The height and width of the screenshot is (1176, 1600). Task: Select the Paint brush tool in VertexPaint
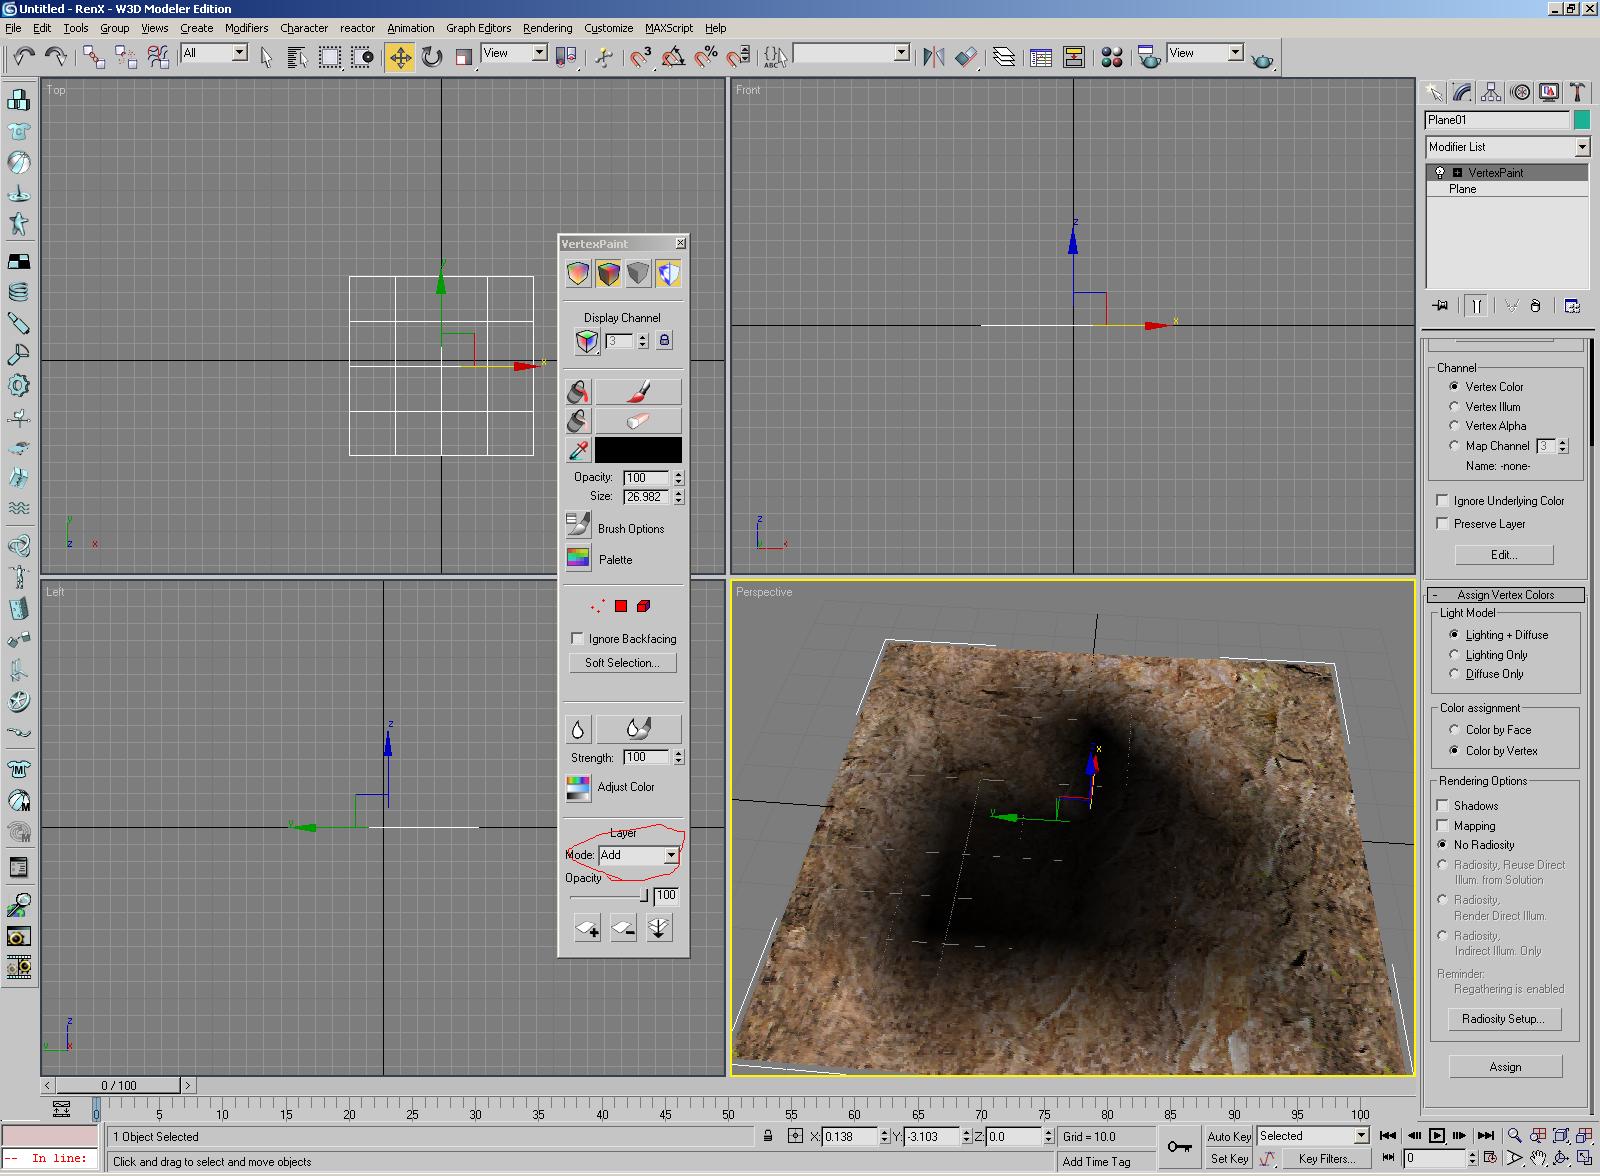coord(638,391)
